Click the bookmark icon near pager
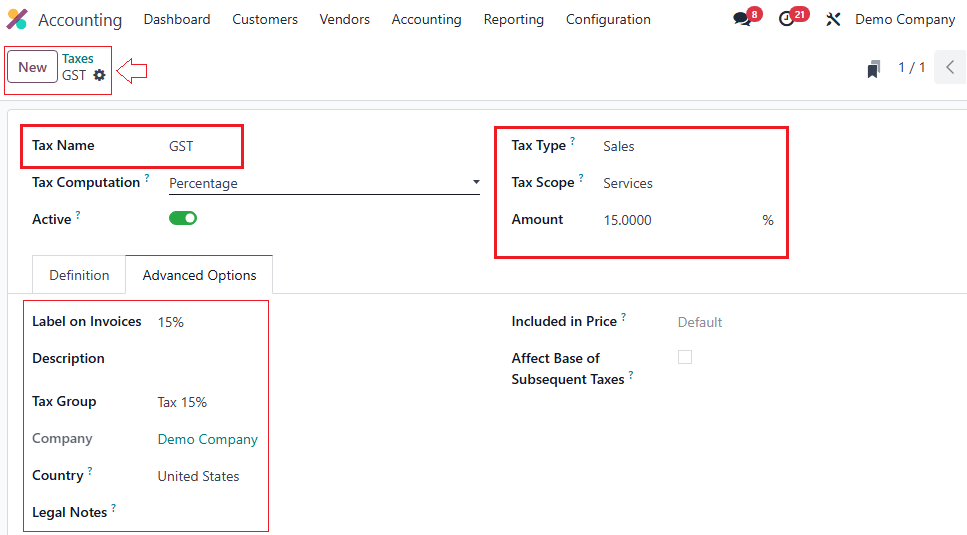This screenshot has height=535, width=967. [873, 69]
